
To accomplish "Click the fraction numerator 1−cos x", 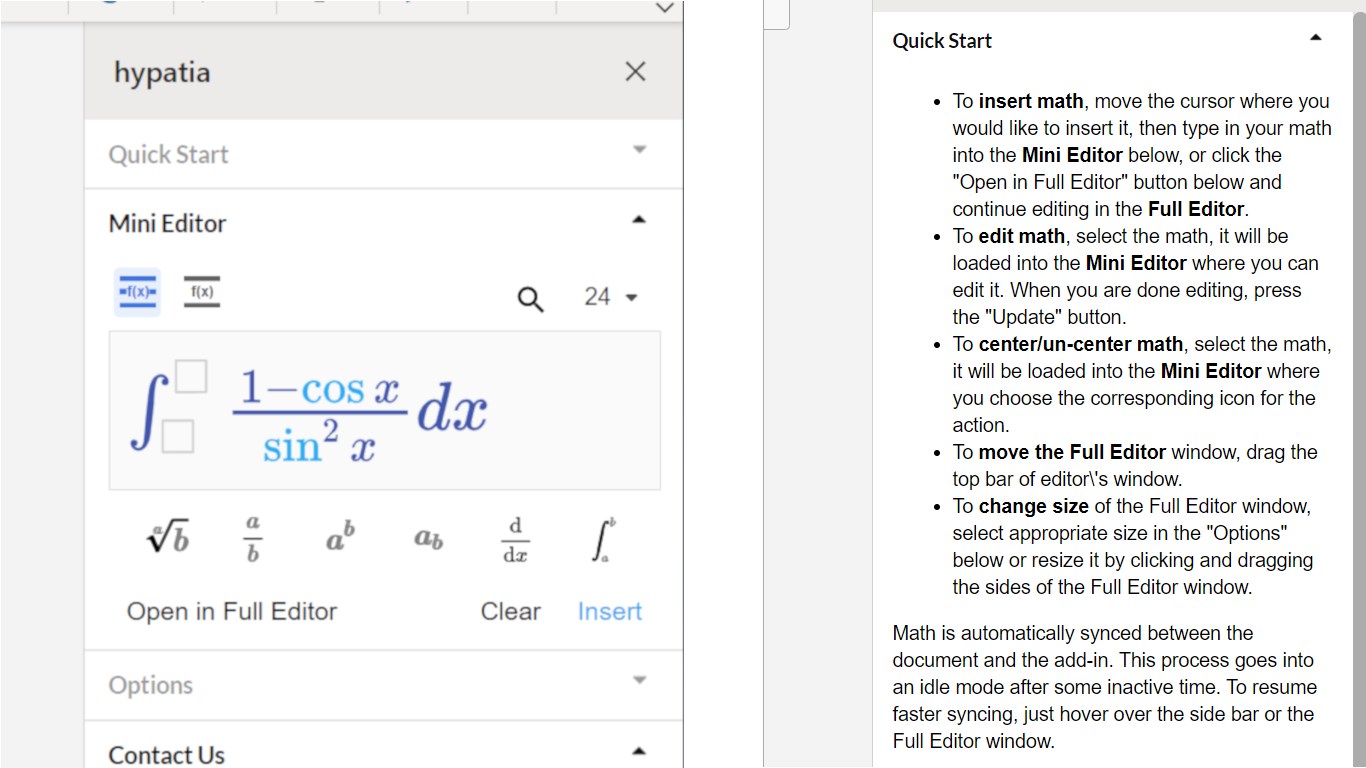I will pos(320,387).
